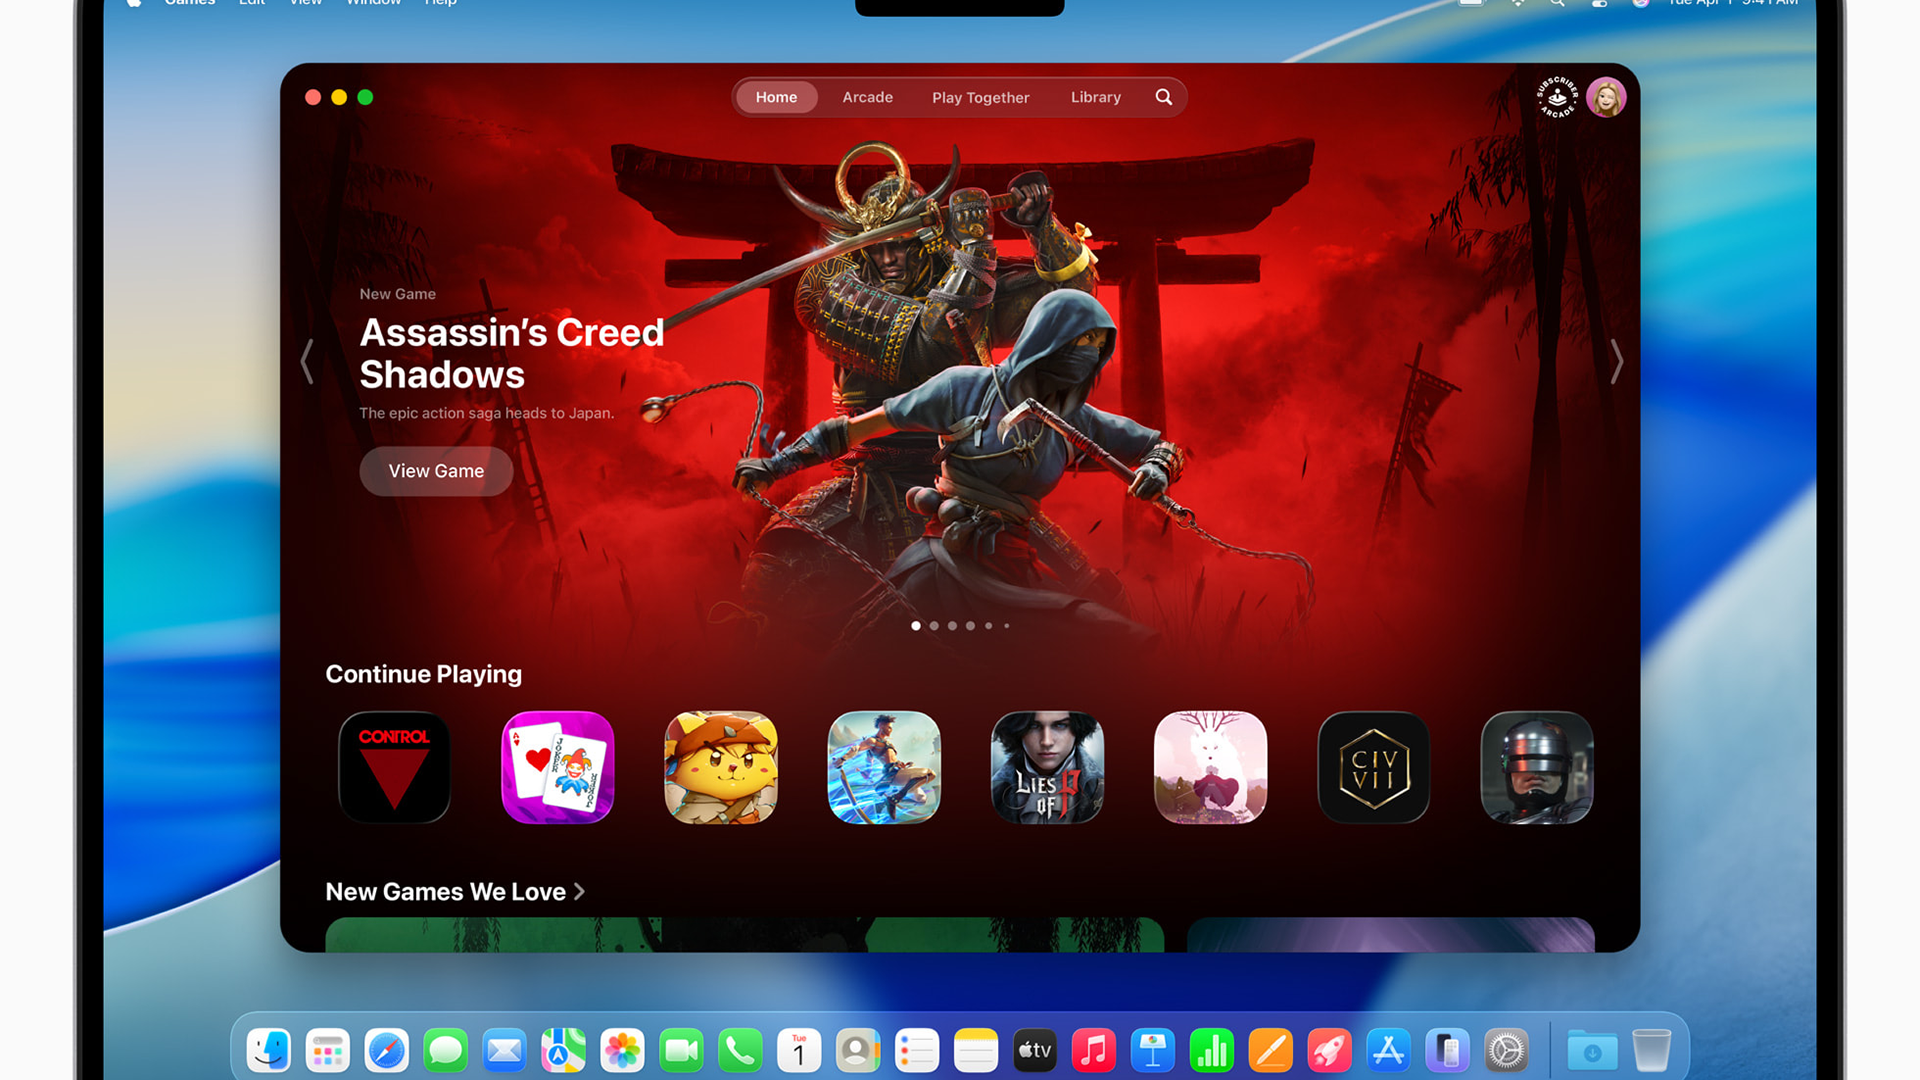Open Notes in the Dock
This screenshot has width=1920, height=1080.
pos(976,1051)
